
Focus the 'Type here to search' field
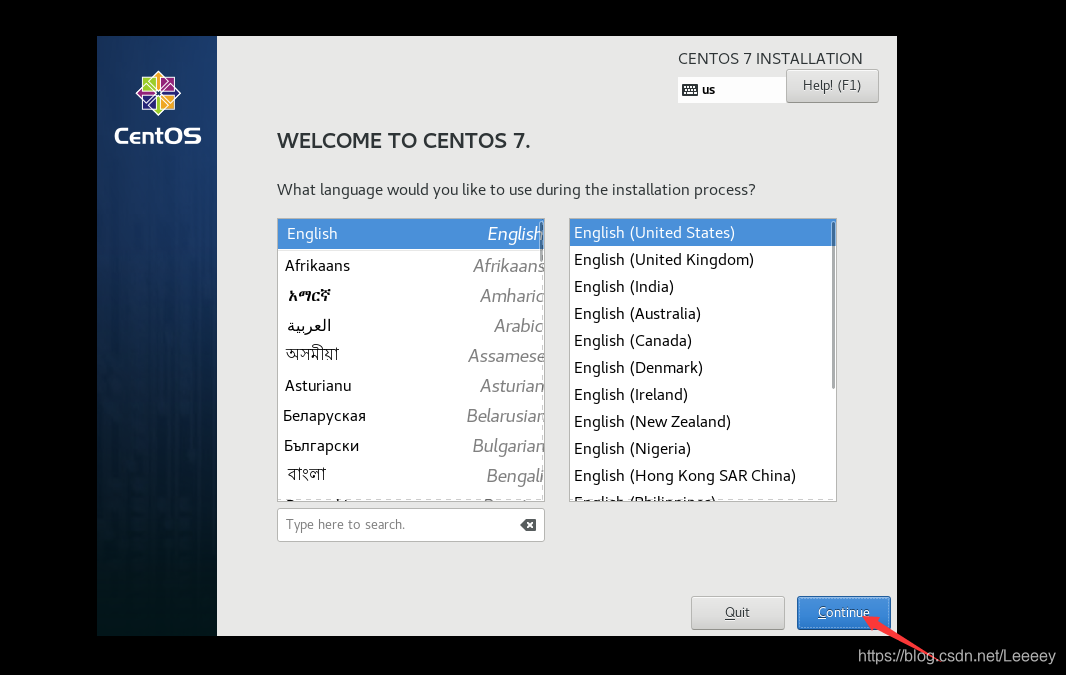411,525
